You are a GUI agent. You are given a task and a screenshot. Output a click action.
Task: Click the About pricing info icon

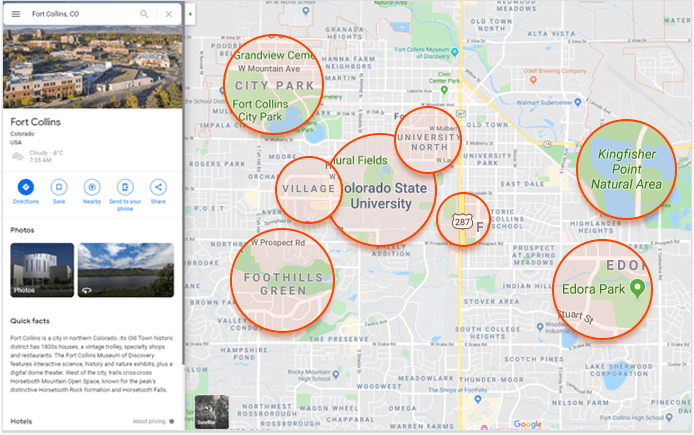[x=172, y=421]
